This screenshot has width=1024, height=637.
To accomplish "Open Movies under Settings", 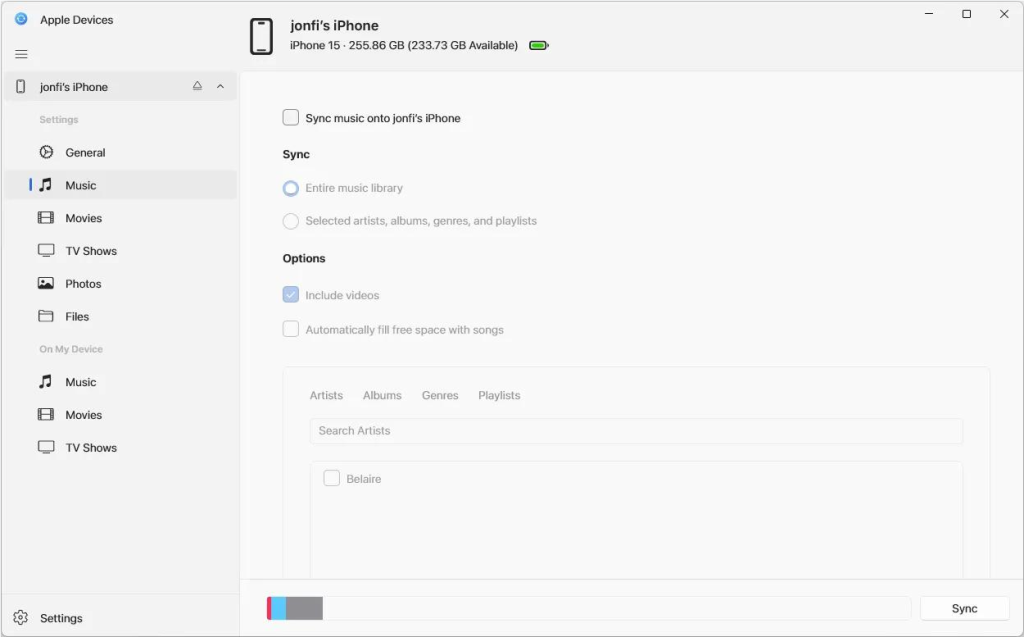I will [x=121, y=218].
